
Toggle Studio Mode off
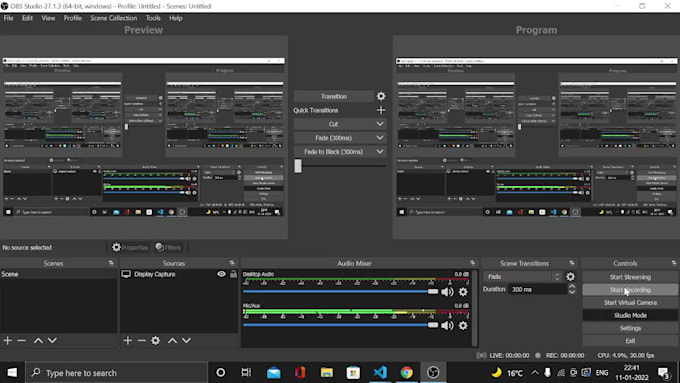pyautogui.click(x=630, y=315)
